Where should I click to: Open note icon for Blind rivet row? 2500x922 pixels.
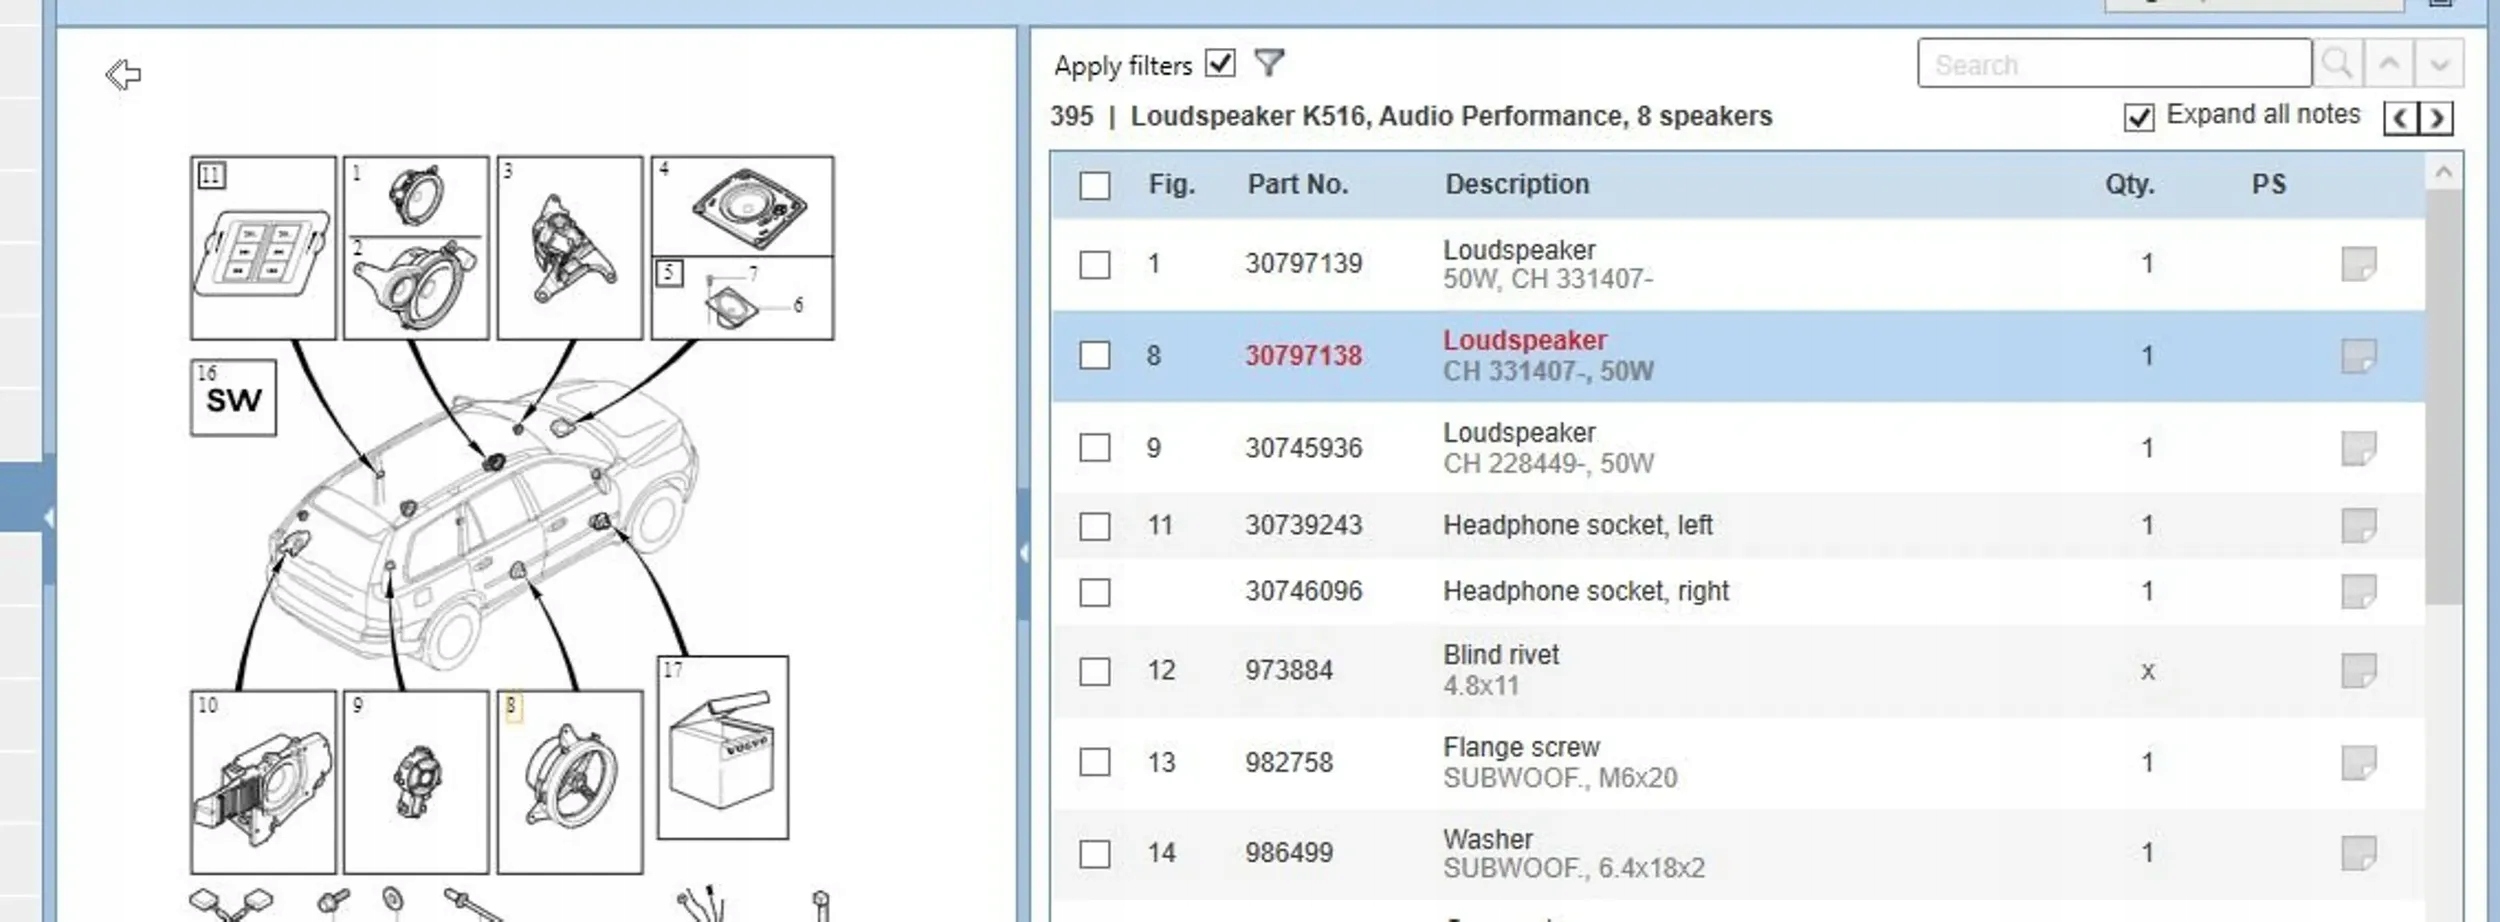(x=2359, y=671)
